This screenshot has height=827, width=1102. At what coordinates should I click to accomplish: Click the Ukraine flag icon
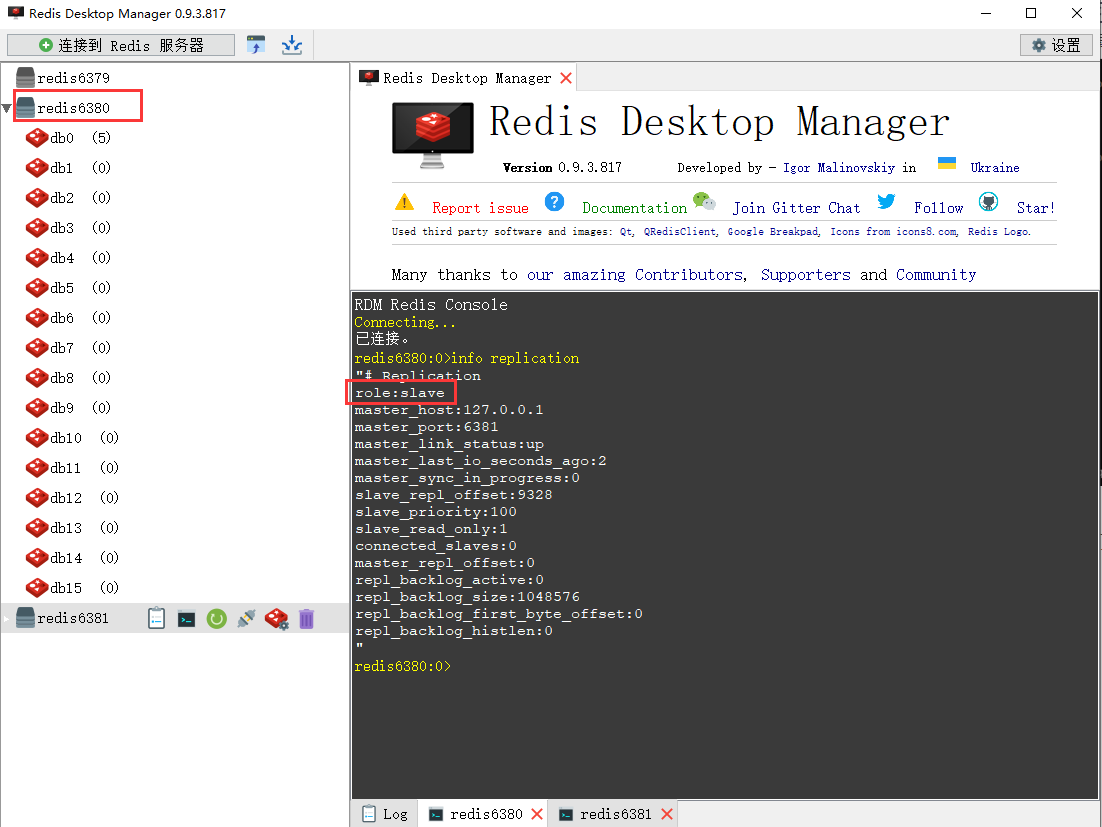point(947,164)
